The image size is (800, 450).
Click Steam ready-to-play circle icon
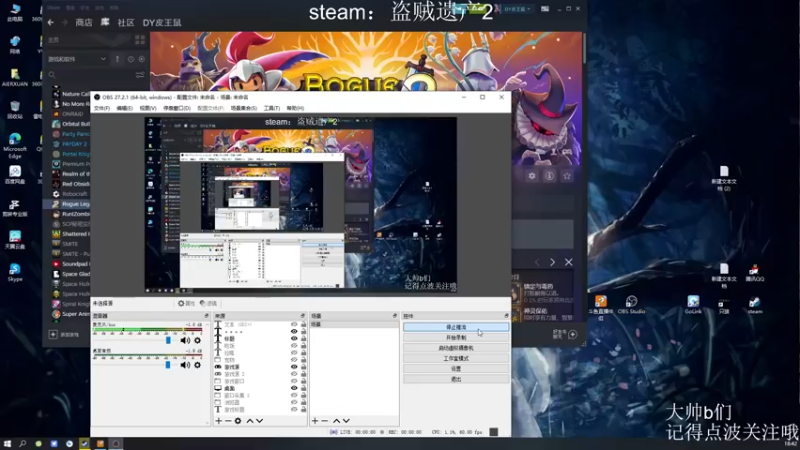[x=141, y=59]
